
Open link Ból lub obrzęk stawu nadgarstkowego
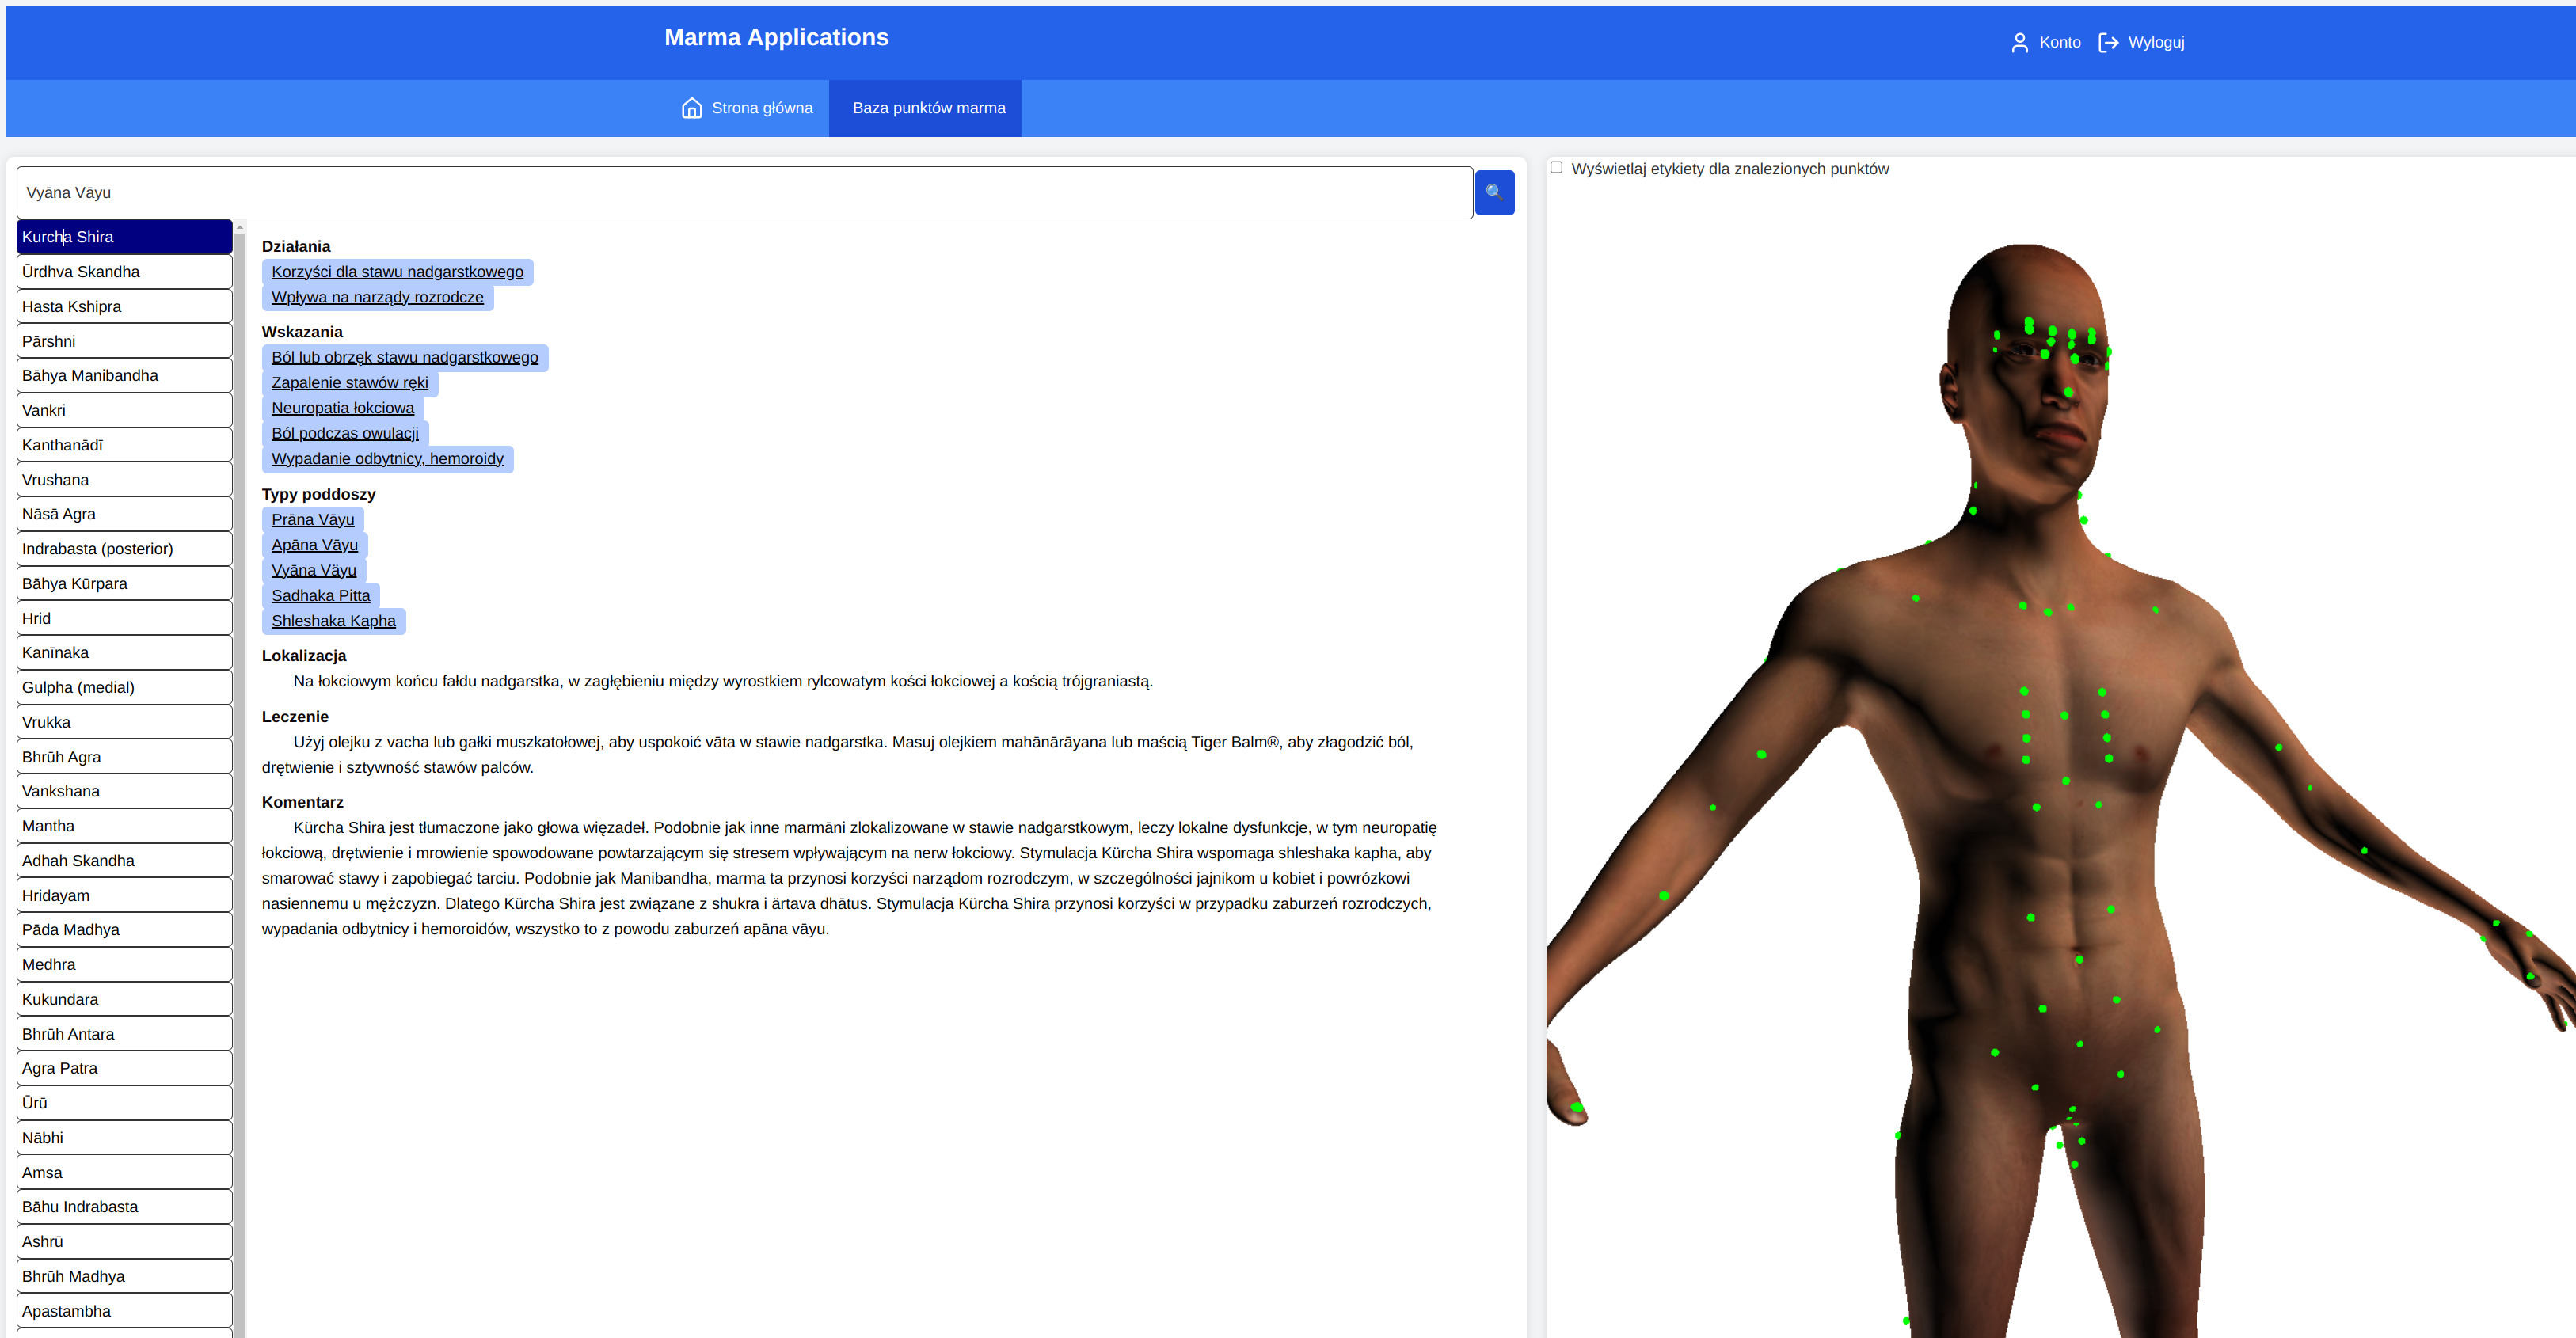click(404, 357)
